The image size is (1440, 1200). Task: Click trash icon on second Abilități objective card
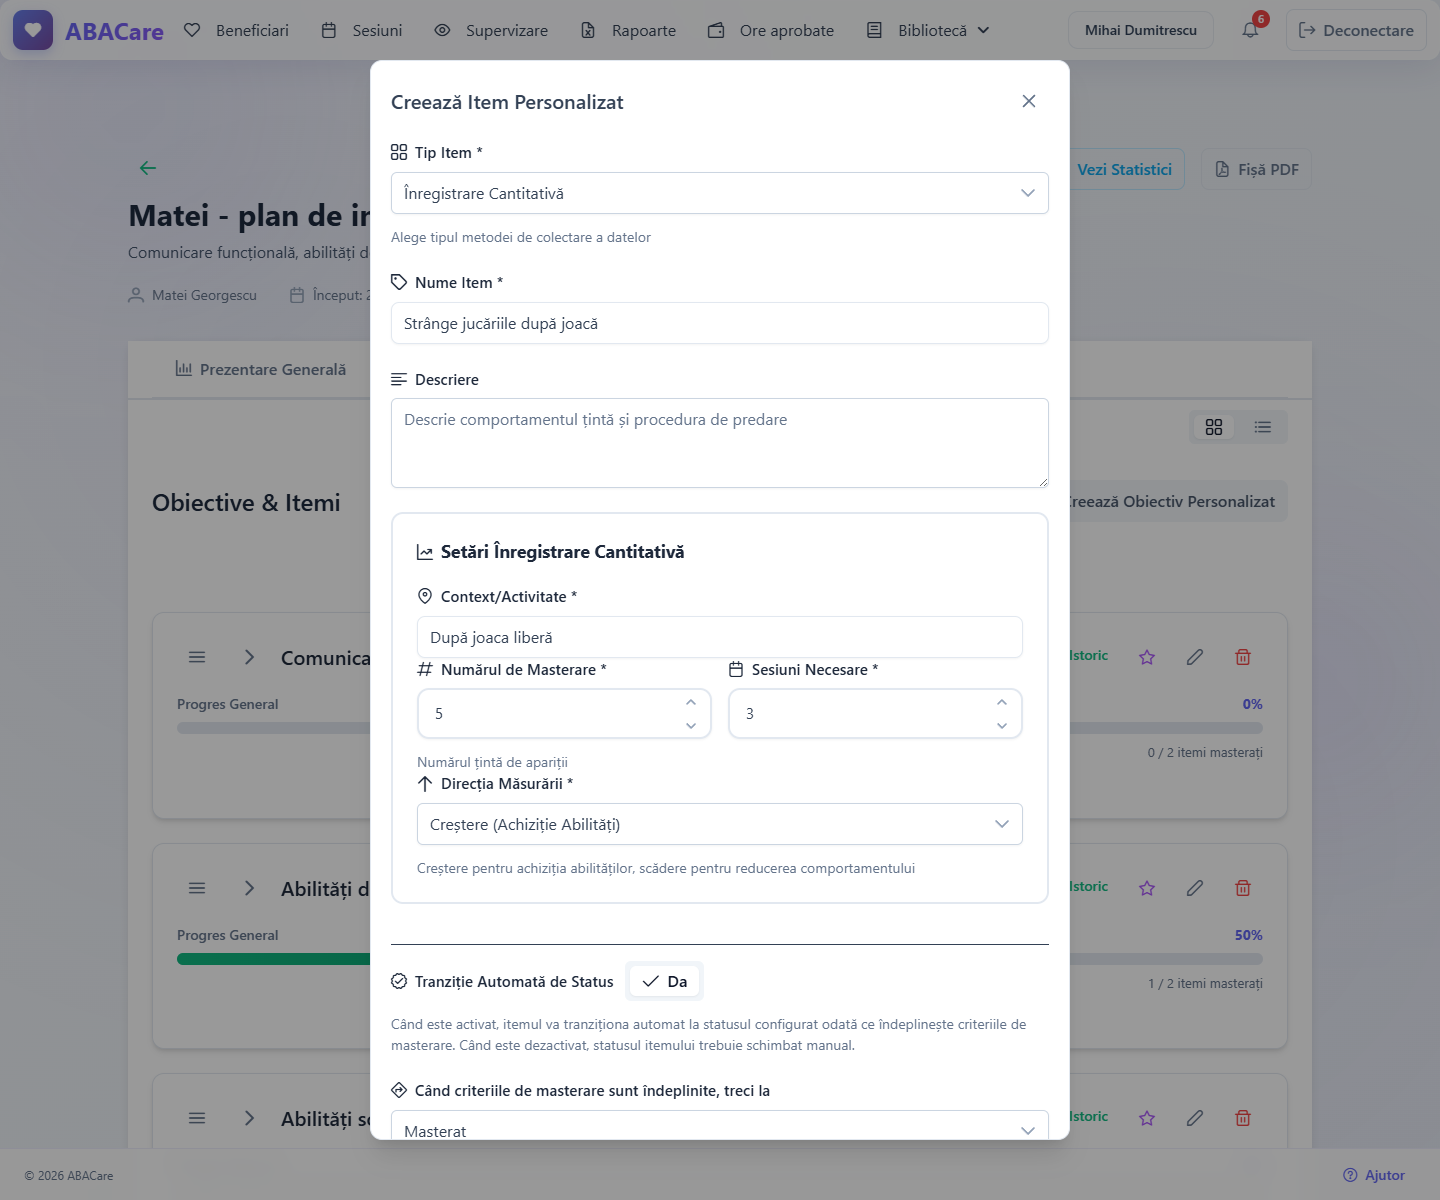tap(1243, 888)
